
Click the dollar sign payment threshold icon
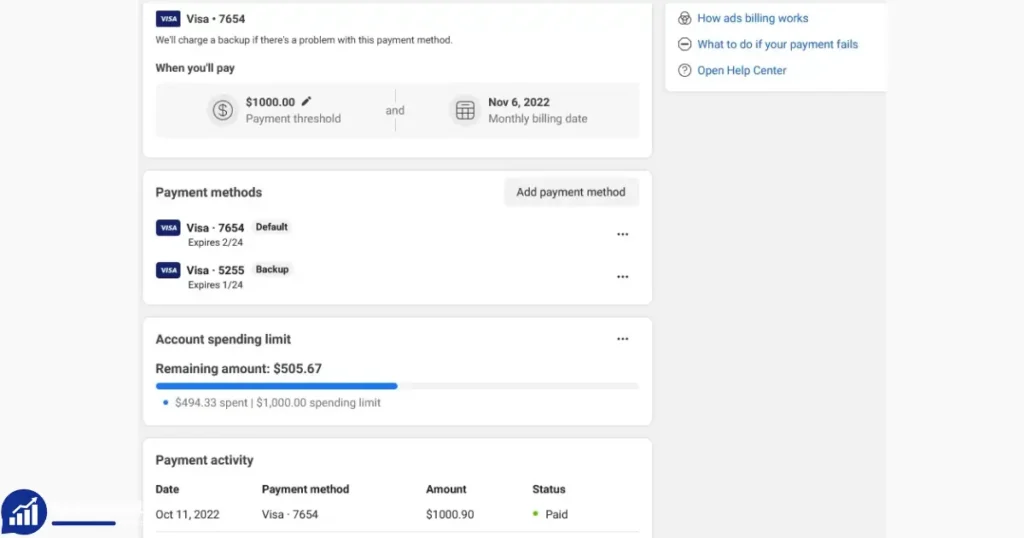223,110
